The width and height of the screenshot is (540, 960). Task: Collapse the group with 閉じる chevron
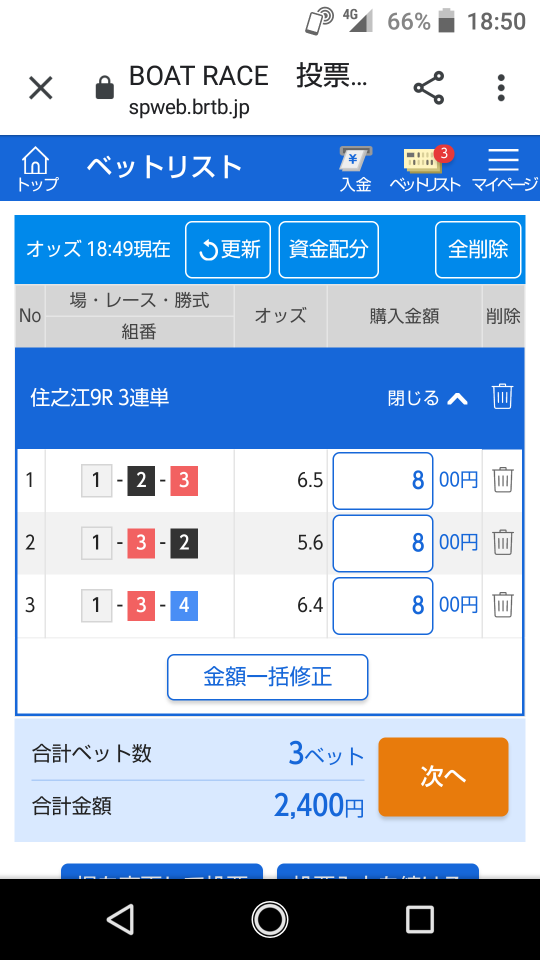(428, 399)
